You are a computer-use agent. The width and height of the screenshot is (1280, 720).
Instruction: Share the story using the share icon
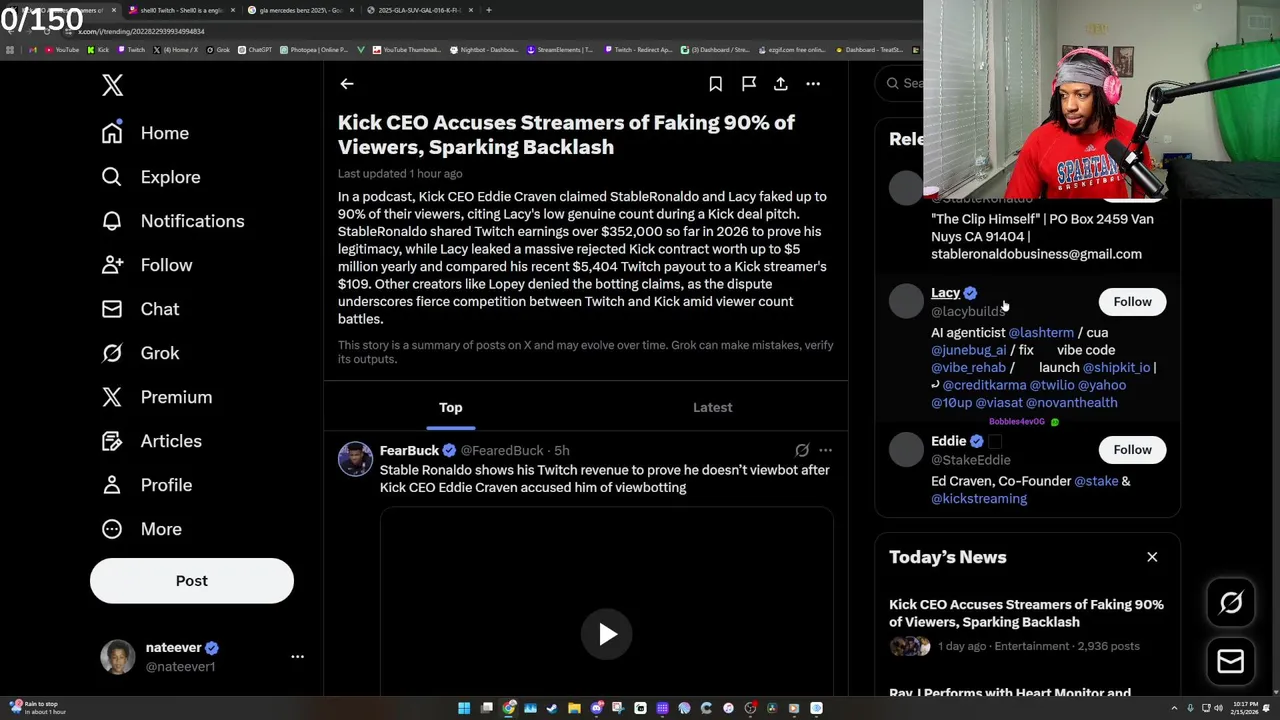pos(780,84)
